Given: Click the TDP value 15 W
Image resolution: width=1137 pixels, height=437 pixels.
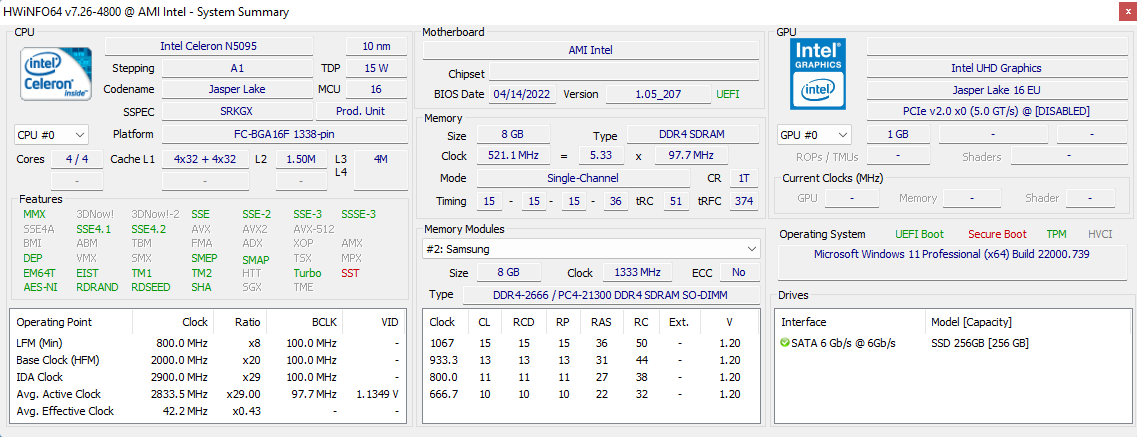Looking at the screenshot, I should point(376,68).
